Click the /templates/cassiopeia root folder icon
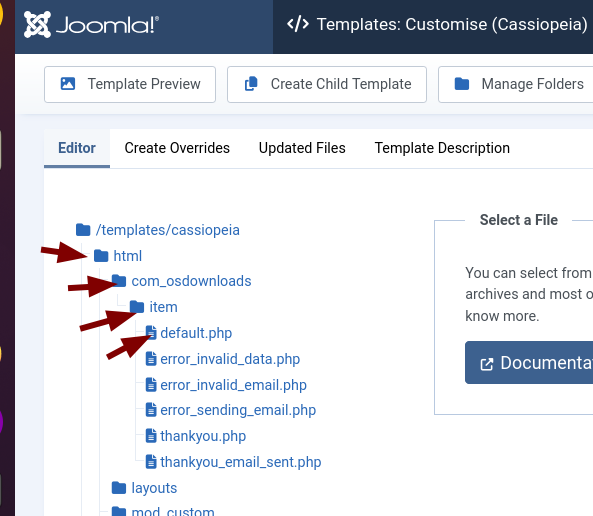Viewport: 593px width, 516px height. pyautogui.click(x=83, y=230)
